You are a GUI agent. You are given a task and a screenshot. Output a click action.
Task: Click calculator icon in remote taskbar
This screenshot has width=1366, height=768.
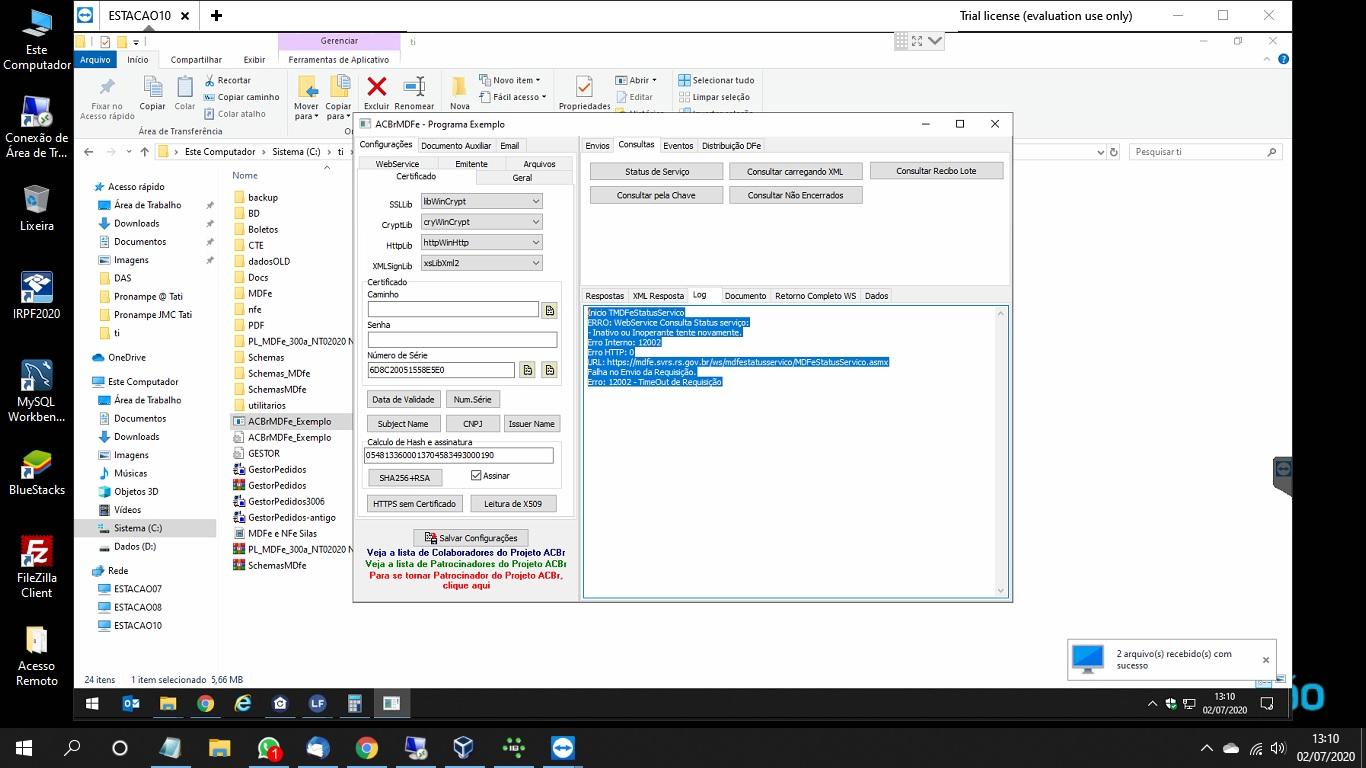click(354, 704)
